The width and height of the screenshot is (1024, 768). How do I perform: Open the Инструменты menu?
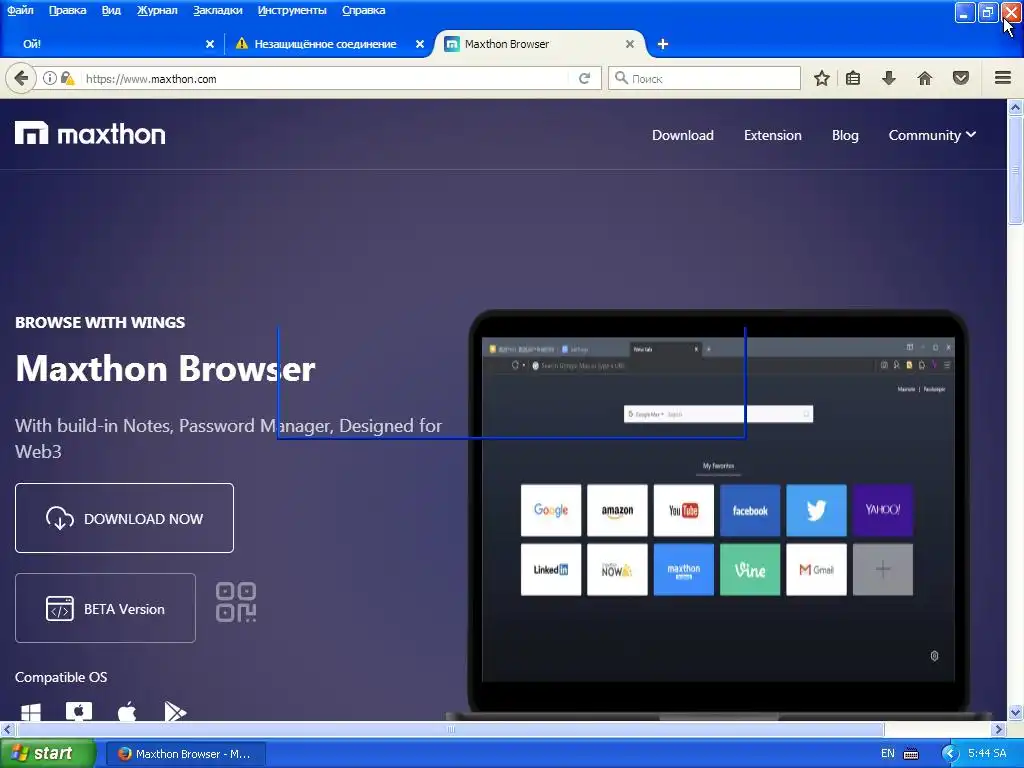tap(292, 10)
